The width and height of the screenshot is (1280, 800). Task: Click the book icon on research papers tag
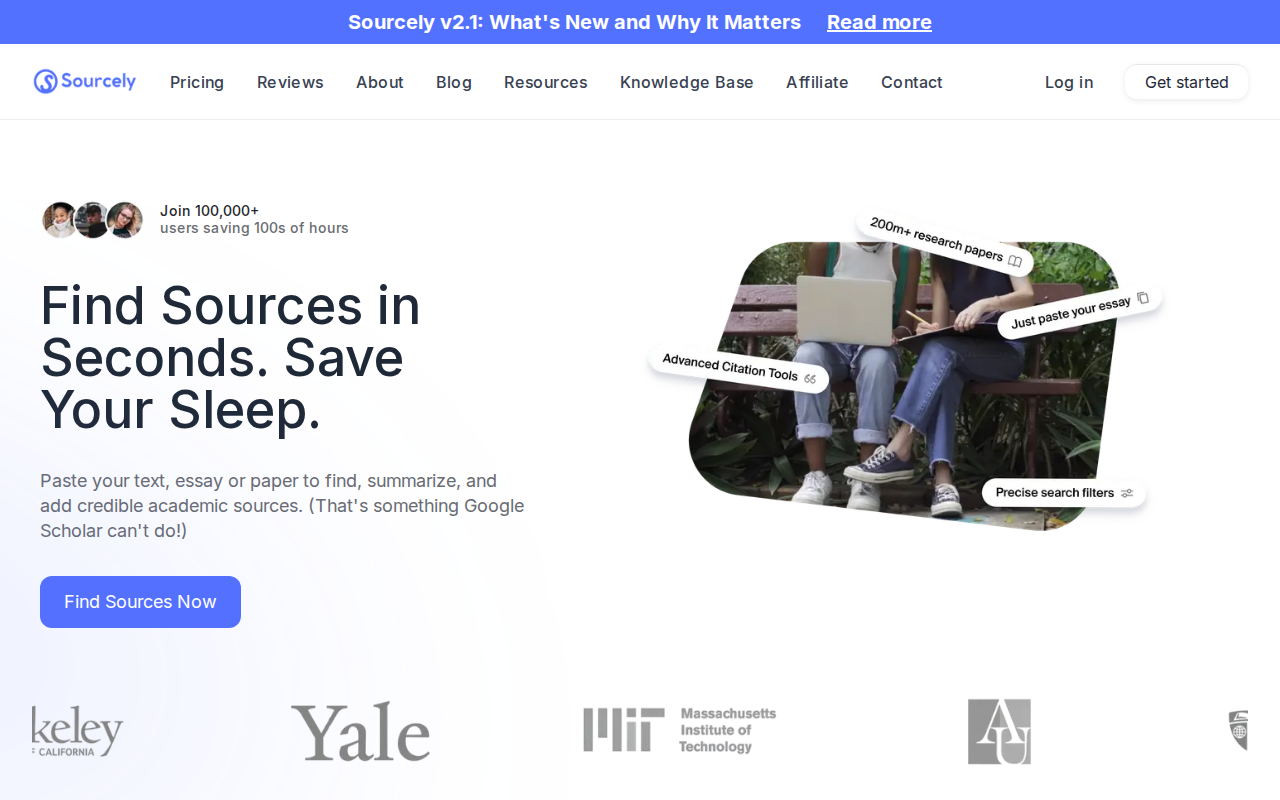[x=1015, y=261]
